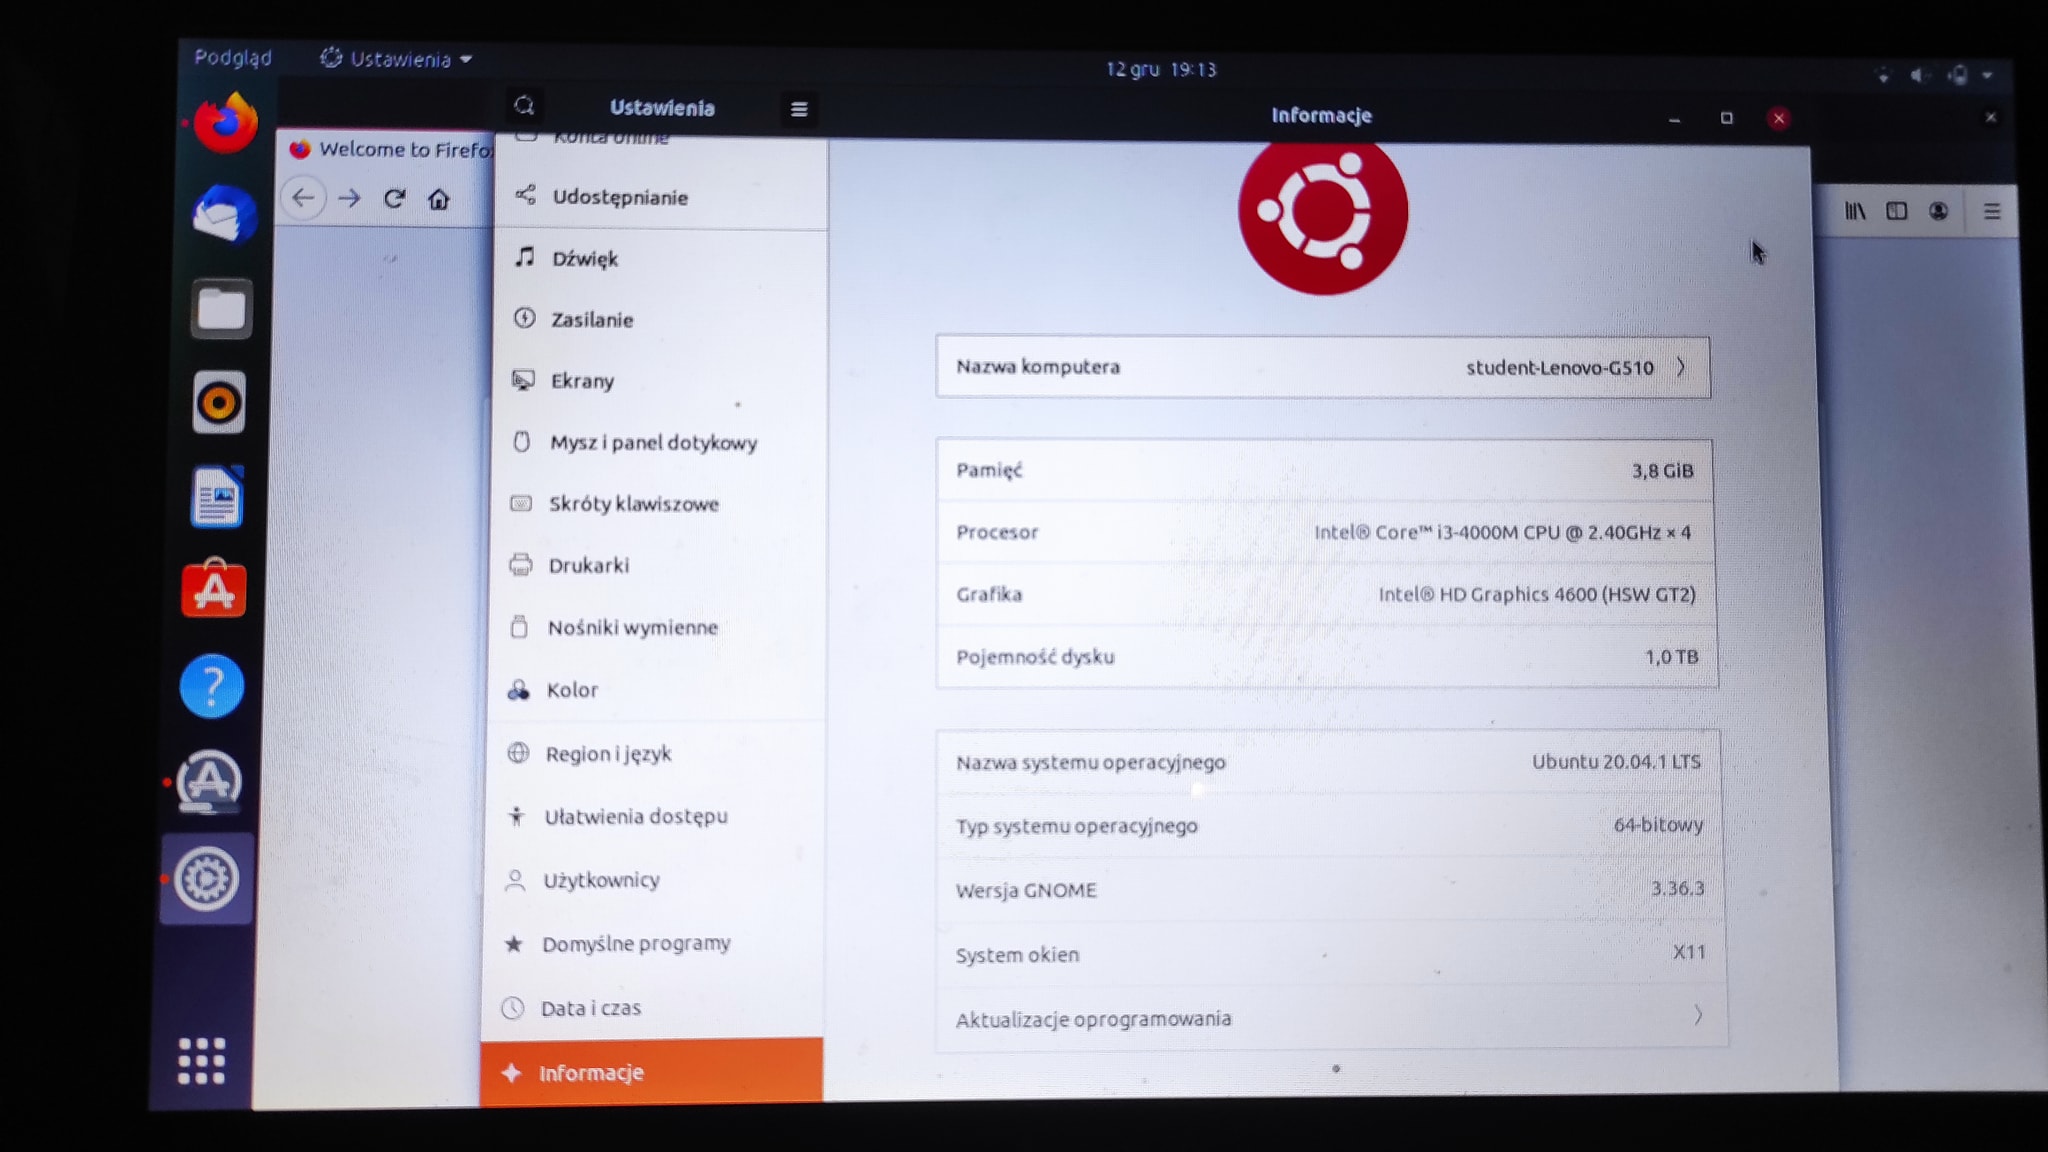
Task: Click the Wersja GNOME 3.36.3 row
Action: (x=1330, y=889)
